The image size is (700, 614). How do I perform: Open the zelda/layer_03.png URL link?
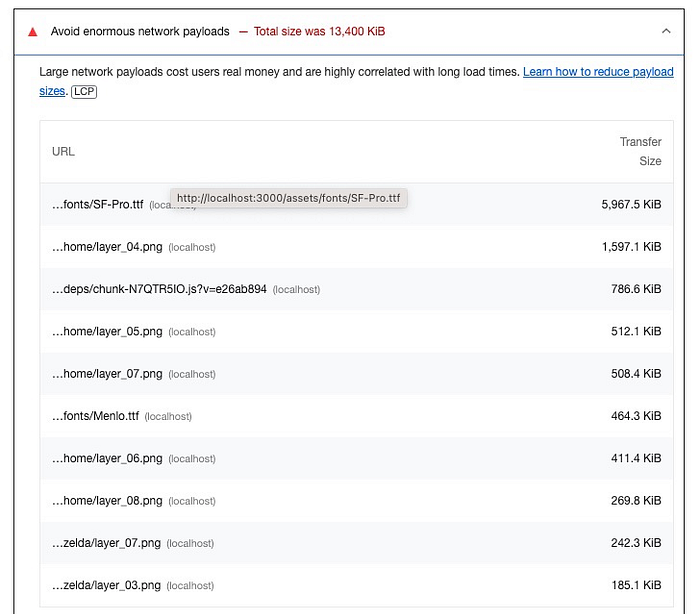pos(106,586)
